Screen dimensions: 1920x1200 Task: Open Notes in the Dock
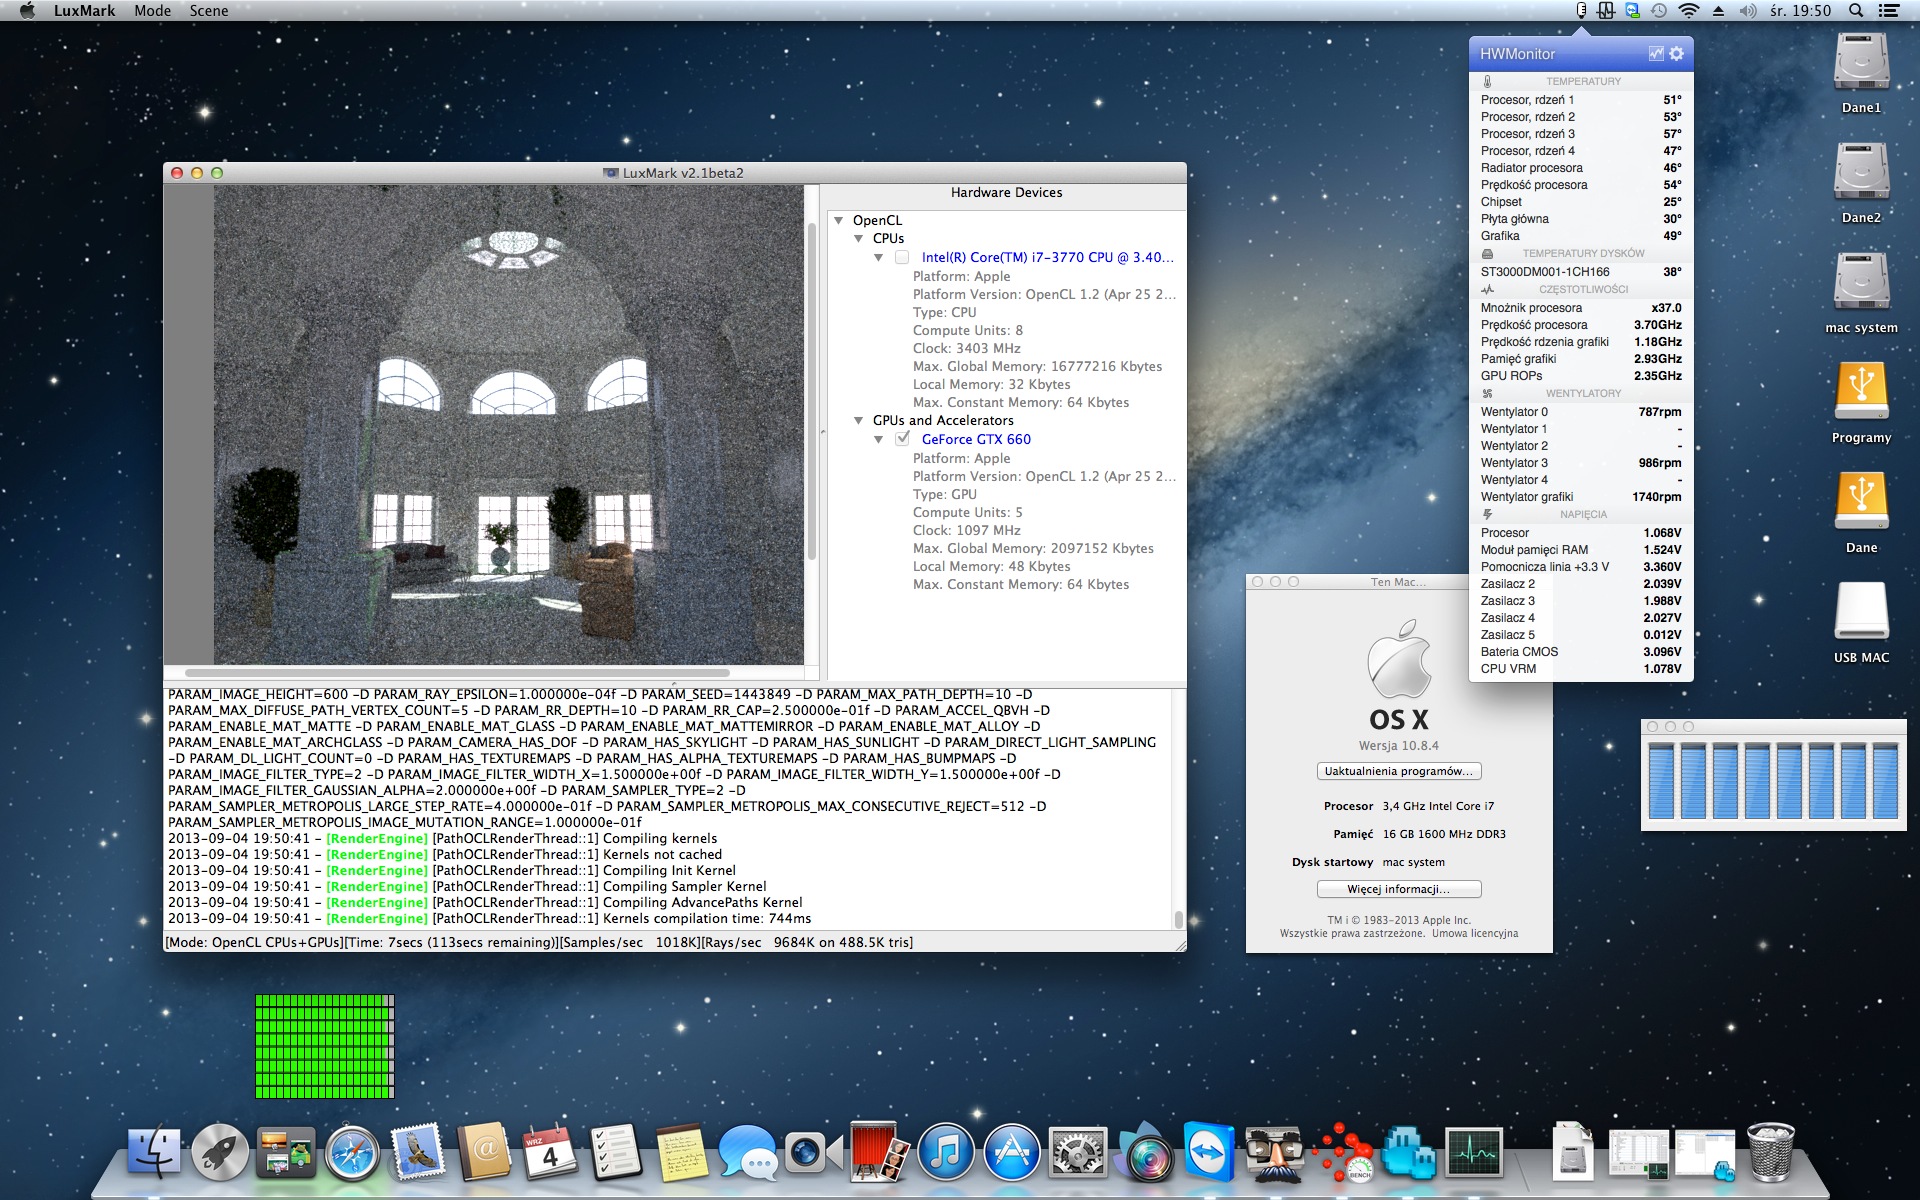682,1152
